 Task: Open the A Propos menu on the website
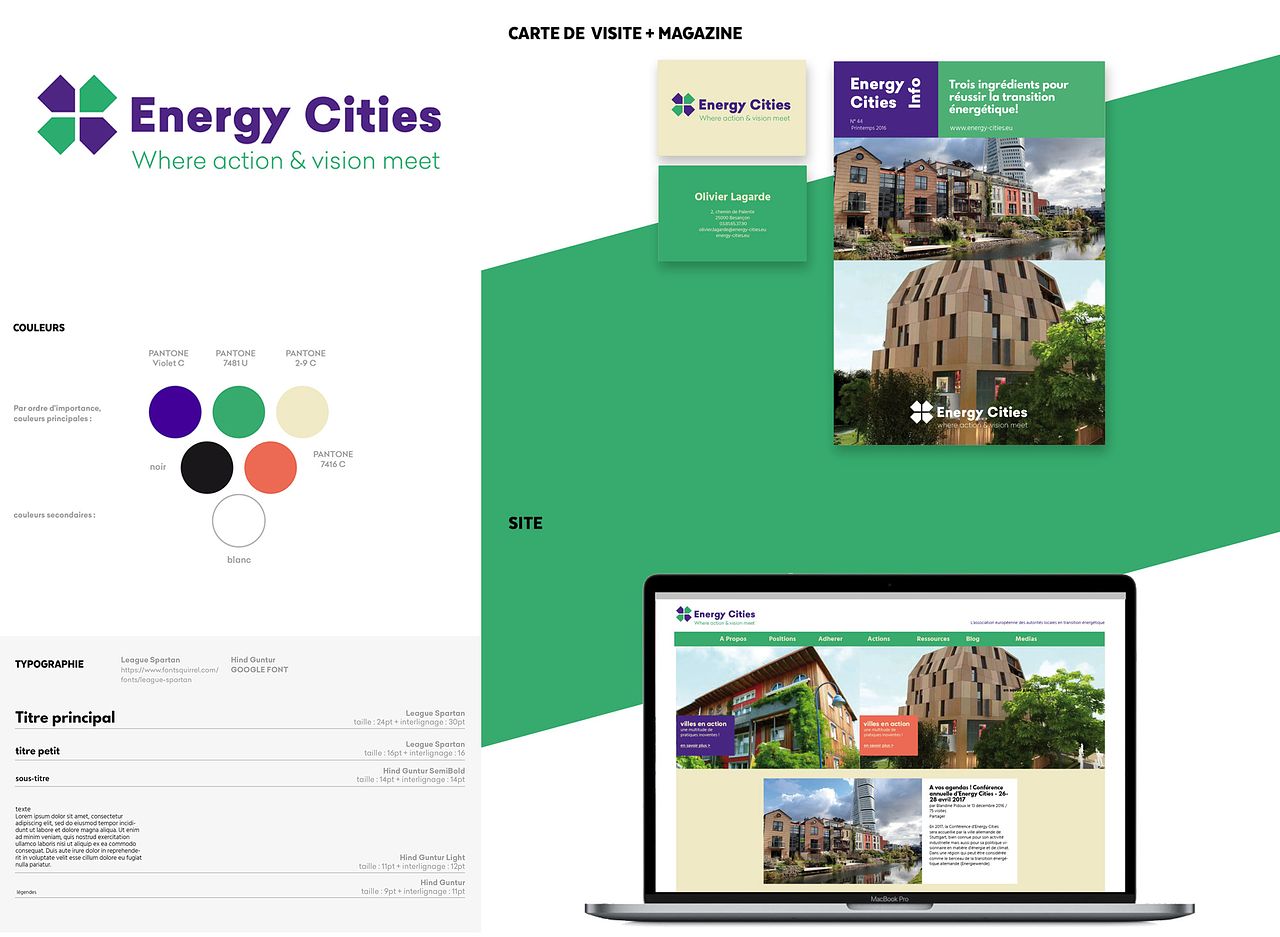[x=733, y=639]
